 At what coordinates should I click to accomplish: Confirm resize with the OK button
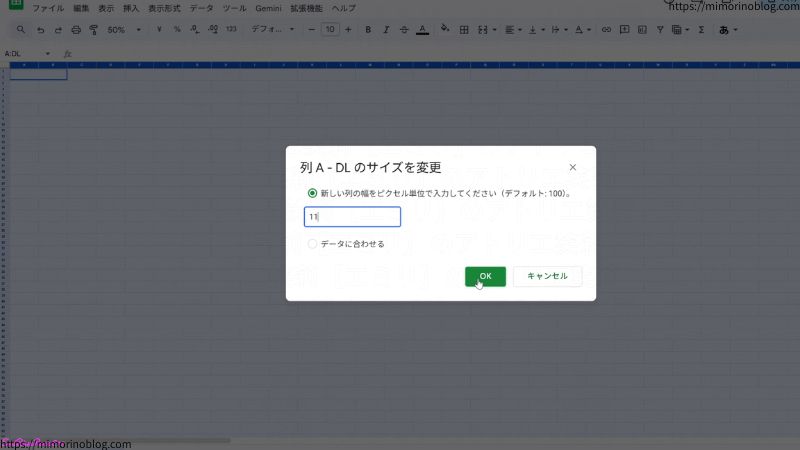click(485, 277)
